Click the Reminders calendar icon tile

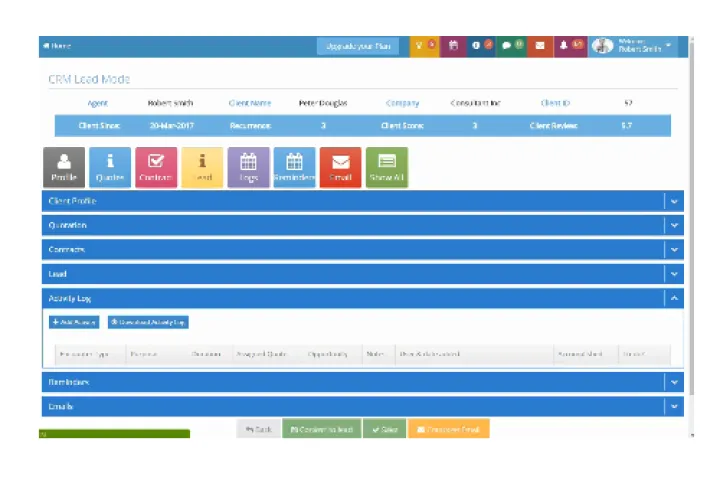pyautogui.click(x=294, y=167)
